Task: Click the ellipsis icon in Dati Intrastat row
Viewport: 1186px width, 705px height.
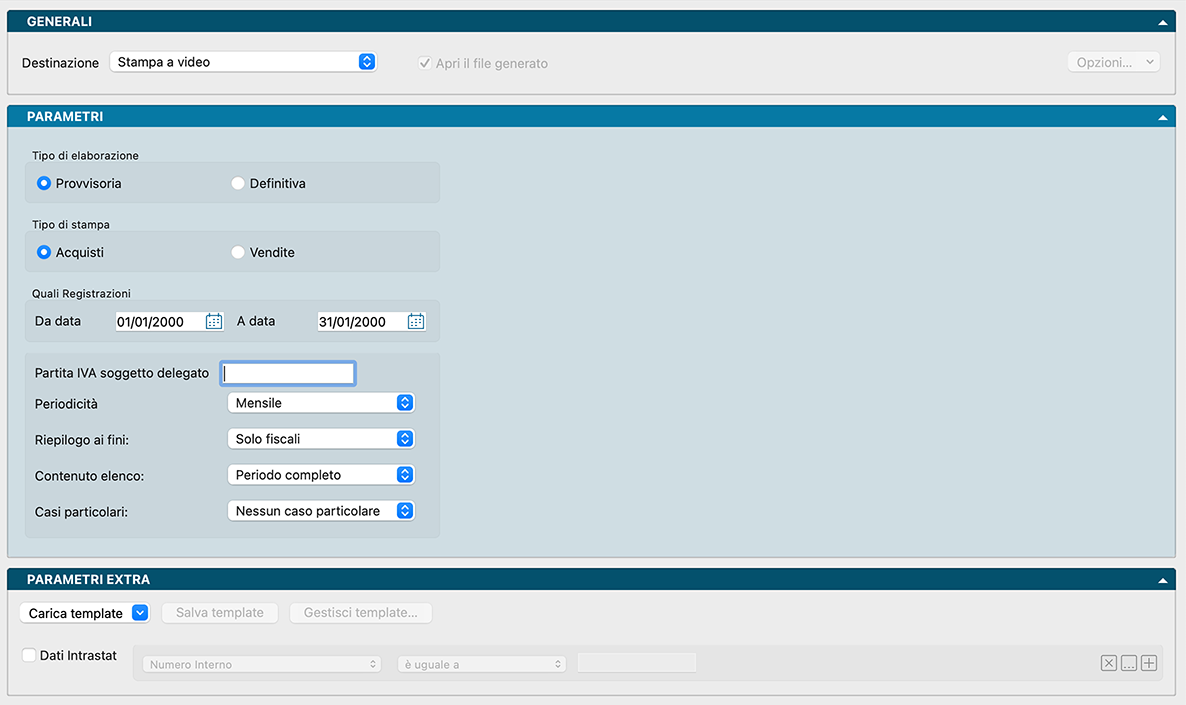Action: [x=1128, y=663]
